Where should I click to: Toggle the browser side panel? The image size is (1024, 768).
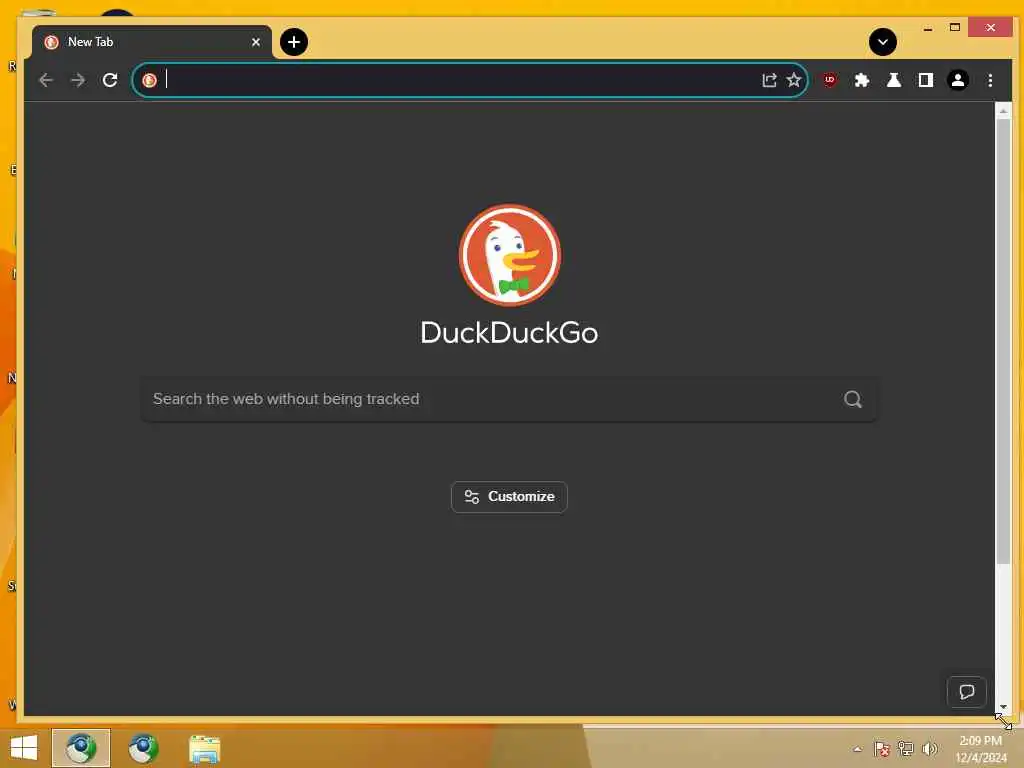tap(925, 80)
